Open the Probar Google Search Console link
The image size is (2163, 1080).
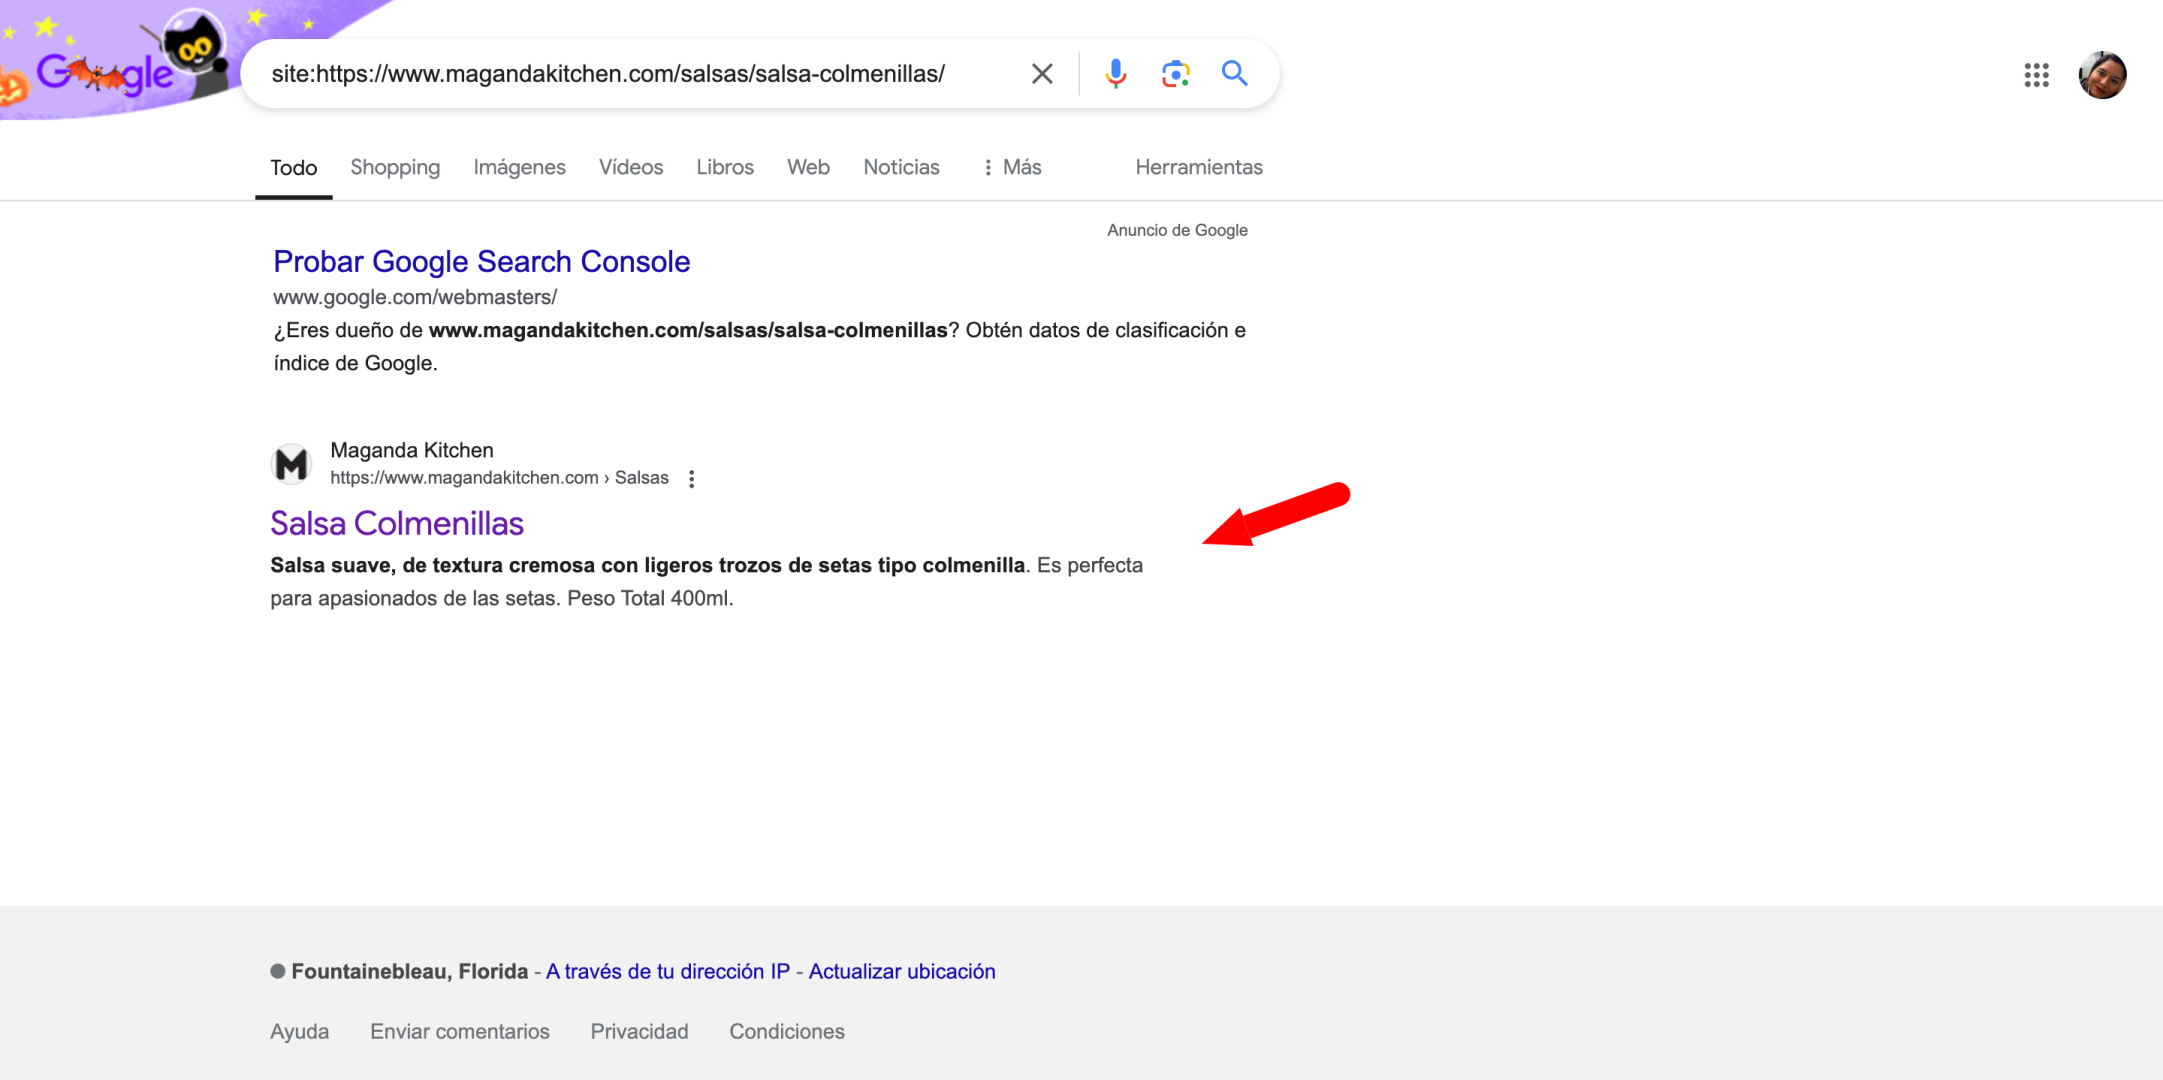click(x=481, y=262)
